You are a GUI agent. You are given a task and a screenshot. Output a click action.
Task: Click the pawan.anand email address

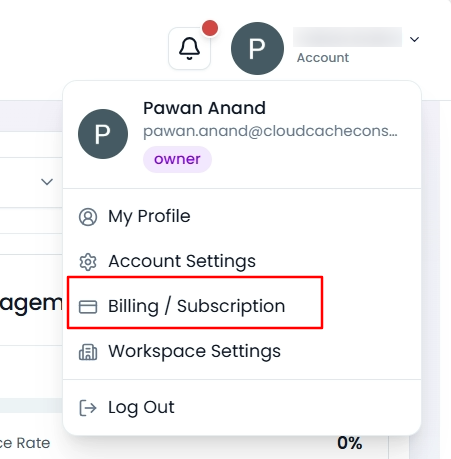click(270, 131)
